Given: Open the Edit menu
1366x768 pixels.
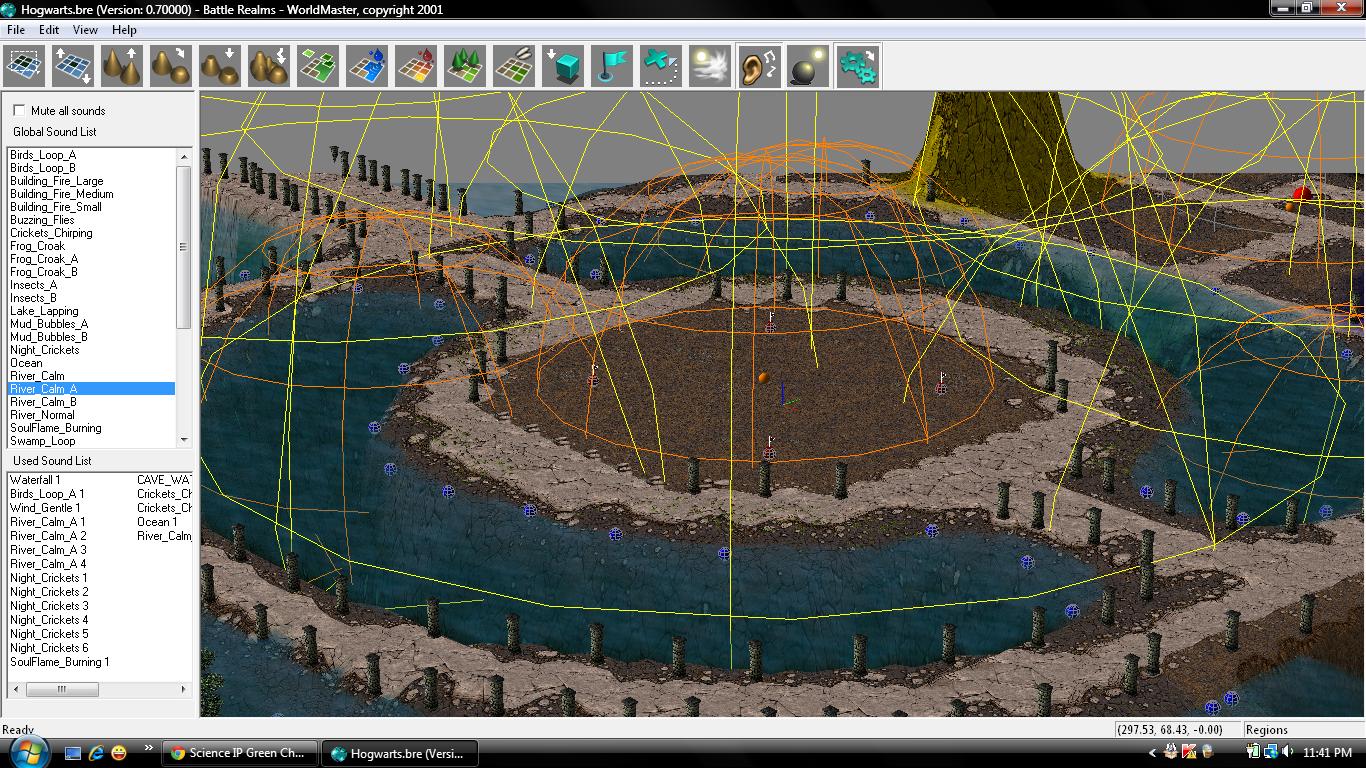Looking at the screenshot, I should [x=49, y=30].
